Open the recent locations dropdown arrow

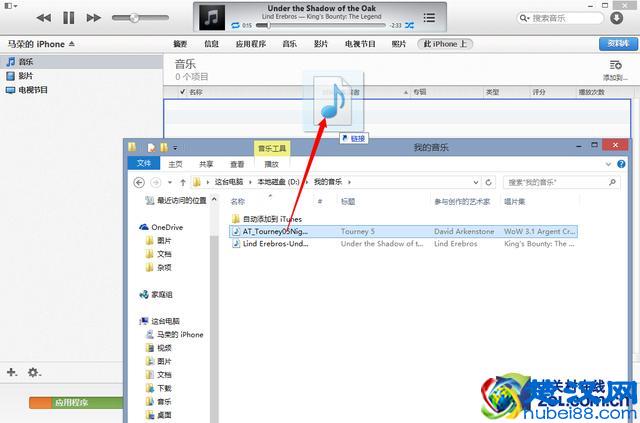(169, 182)
